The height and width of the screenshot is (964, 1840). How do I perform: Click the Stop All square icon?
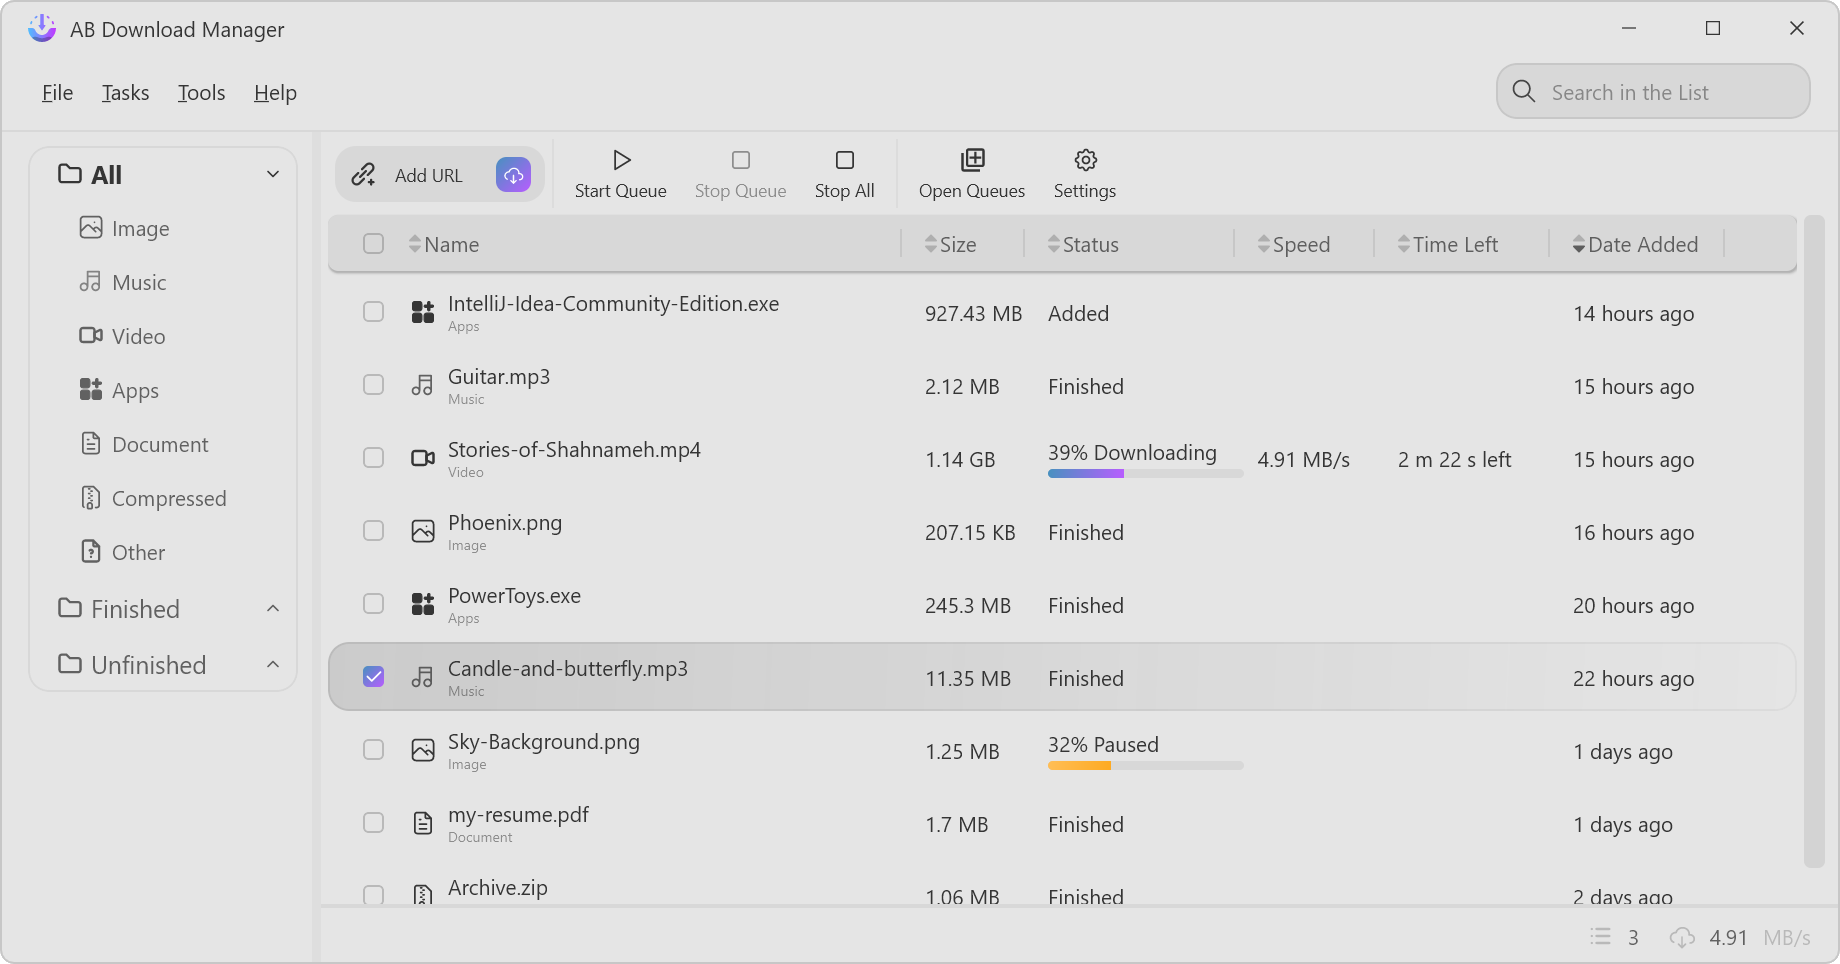pos(845,160)
